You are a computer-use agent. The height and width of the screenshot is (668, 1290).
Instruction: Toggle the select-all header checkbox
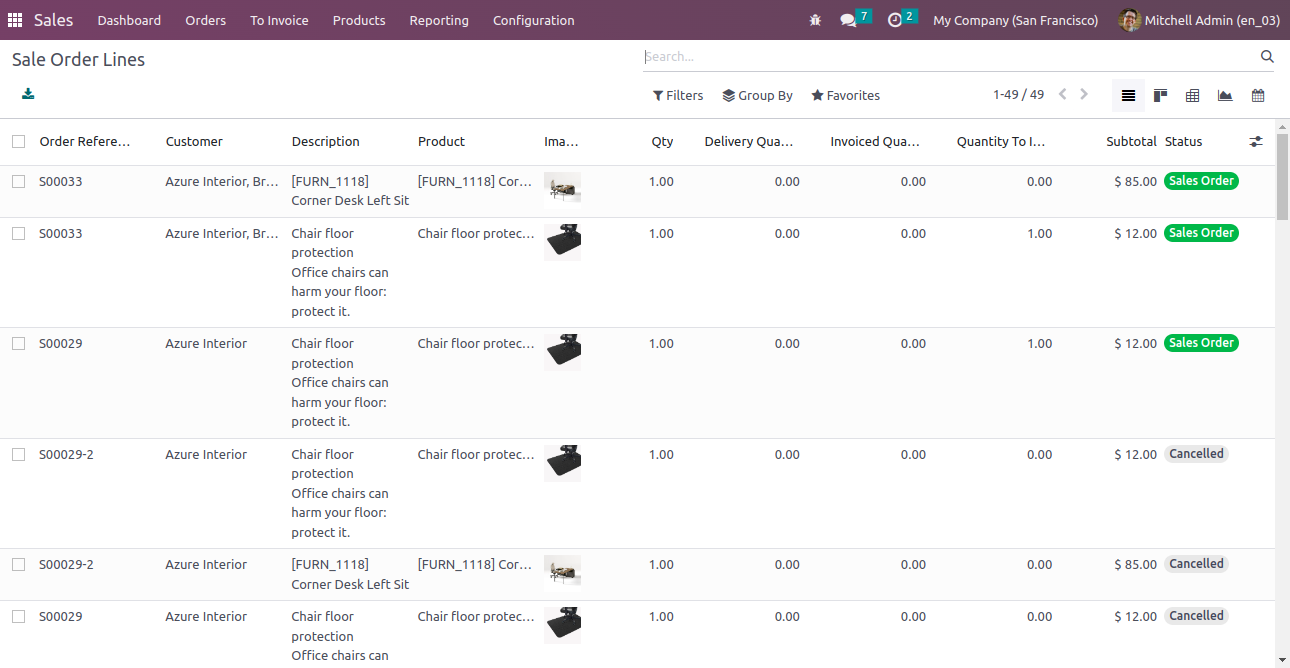[19, 142]
